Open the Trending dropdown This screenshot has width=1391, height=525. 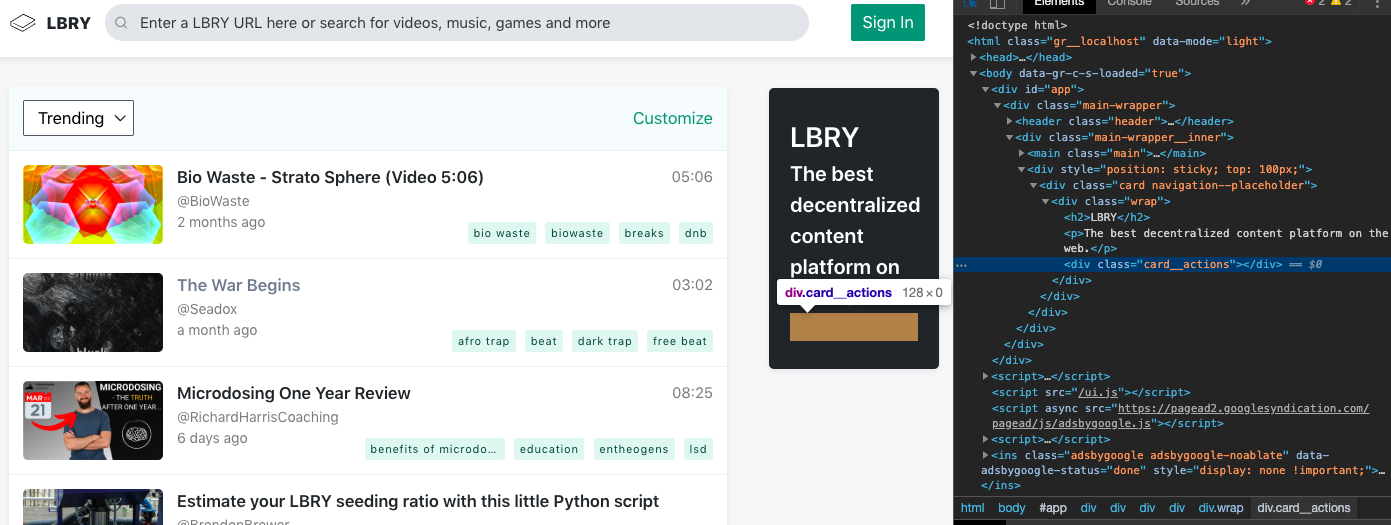[78, 118]
